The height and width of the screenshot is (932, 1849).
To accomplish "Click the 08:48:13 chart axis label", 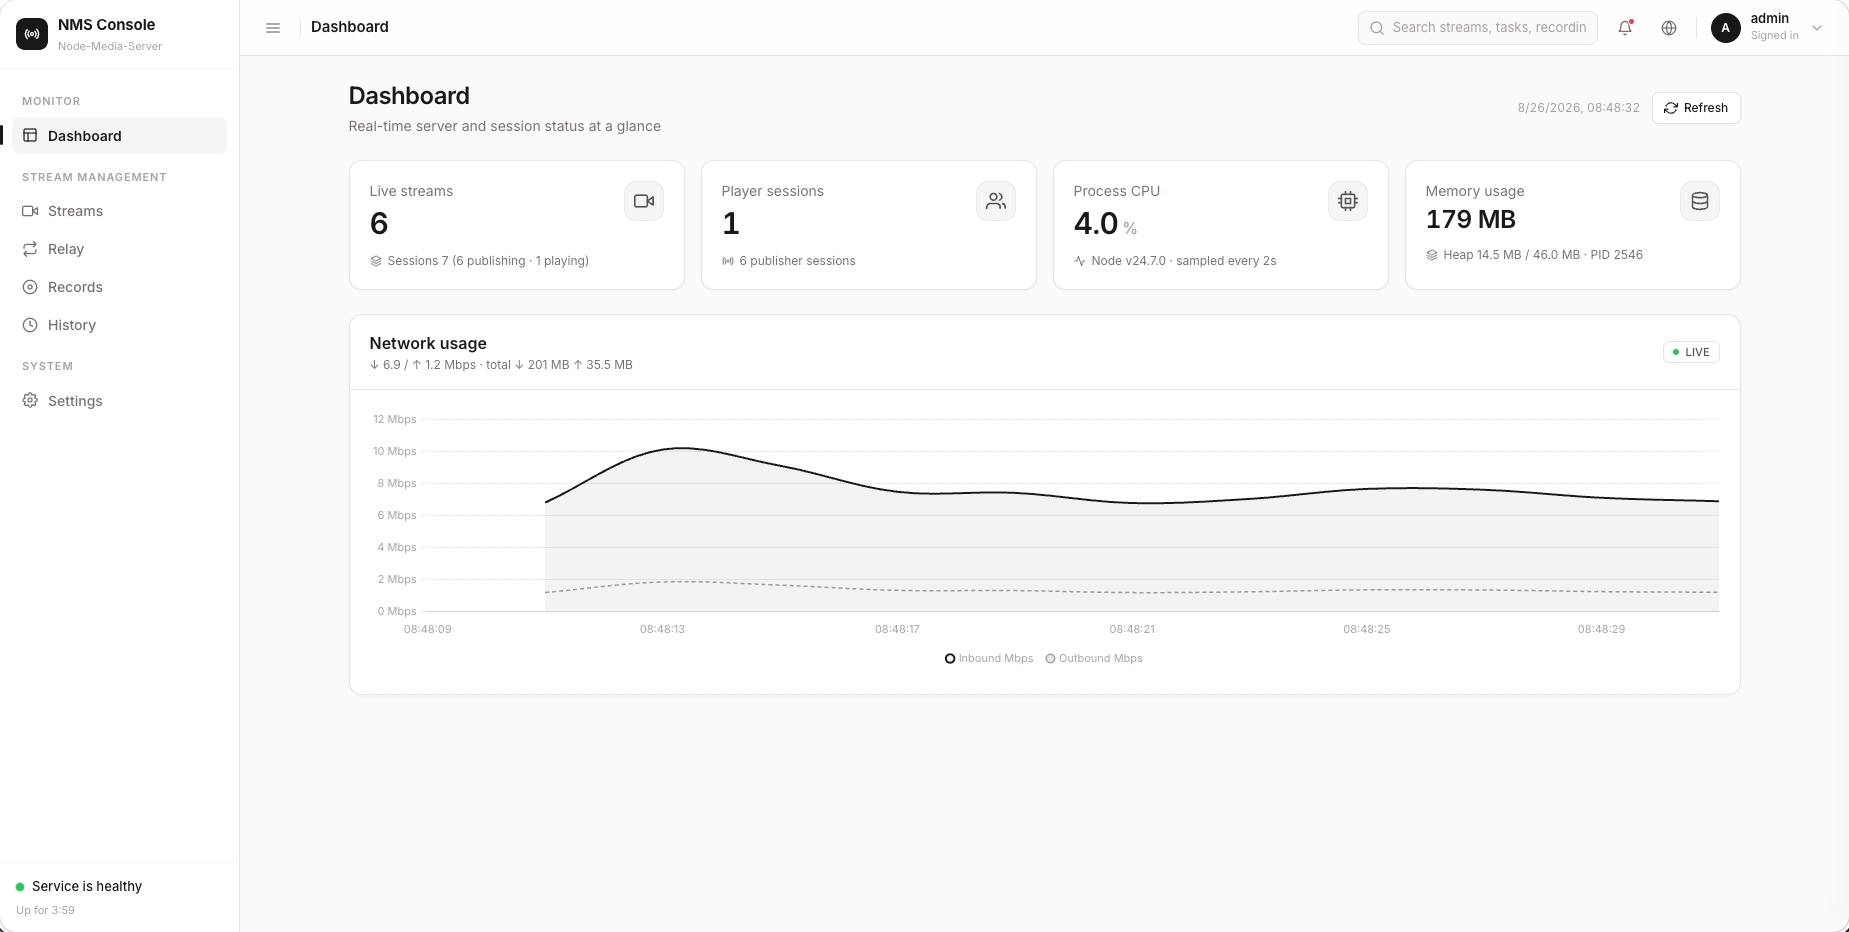I will point(662,629).
